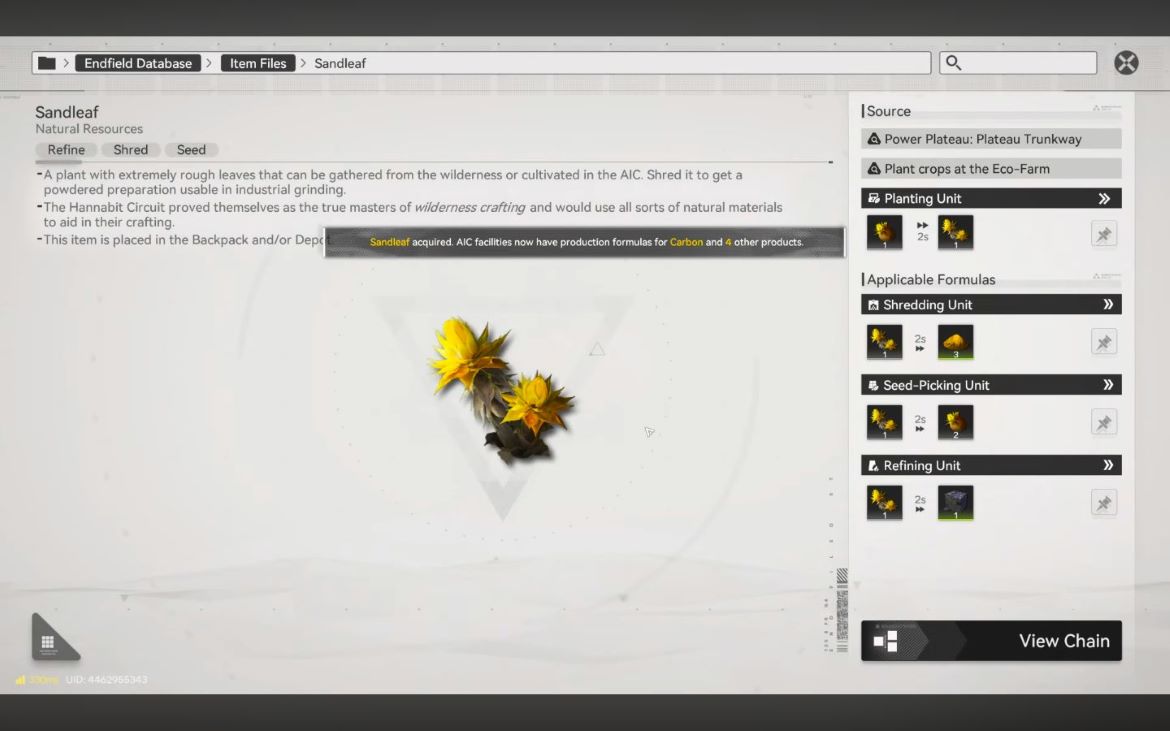
Task: Click the Sandleaf item title
Action: [66, 113]
